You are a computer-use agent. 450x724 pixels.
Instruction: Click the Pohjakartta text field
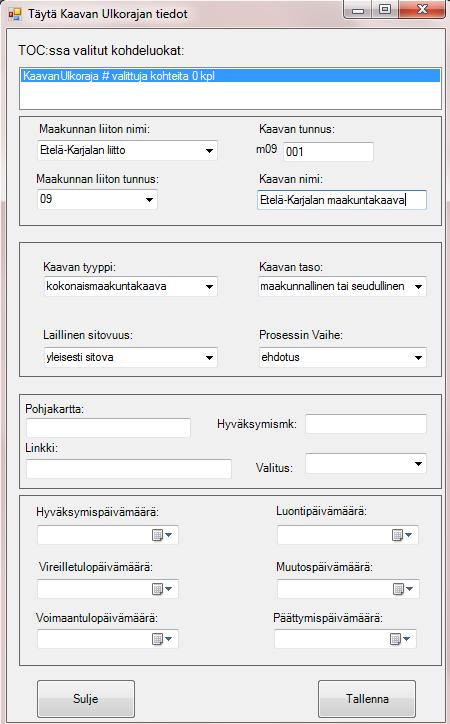point(108,428)
